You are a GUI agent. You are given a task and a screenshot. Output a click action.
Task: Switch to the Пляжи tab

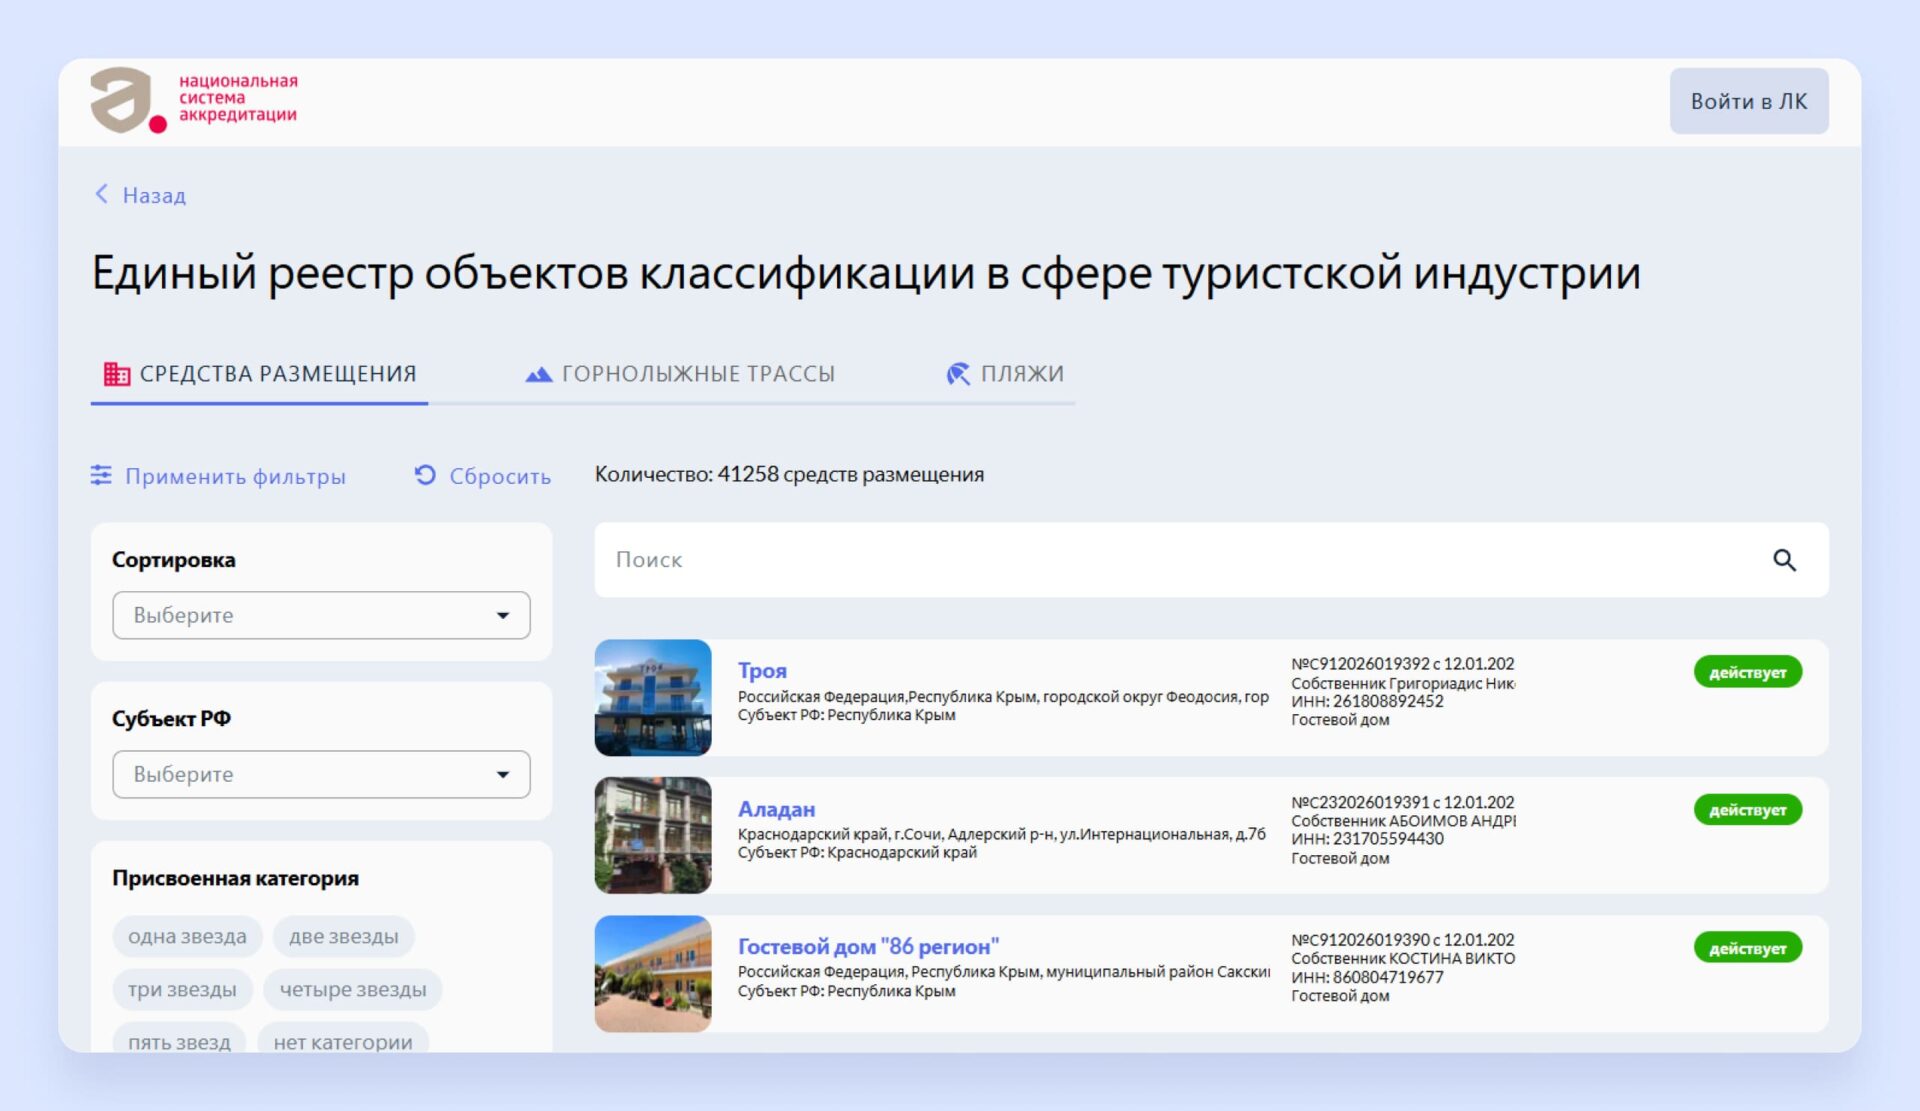(x=1021, y=374)
